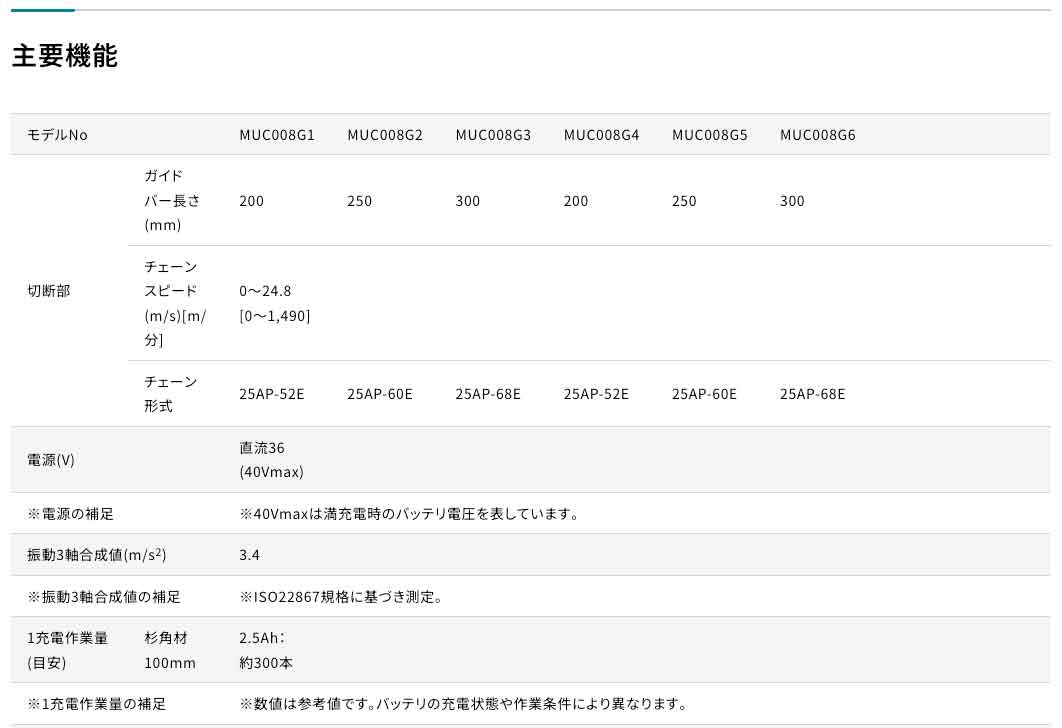1062x728 pixels.
Task: Click the 電源(V) row label
Action: tap(51, 461)
